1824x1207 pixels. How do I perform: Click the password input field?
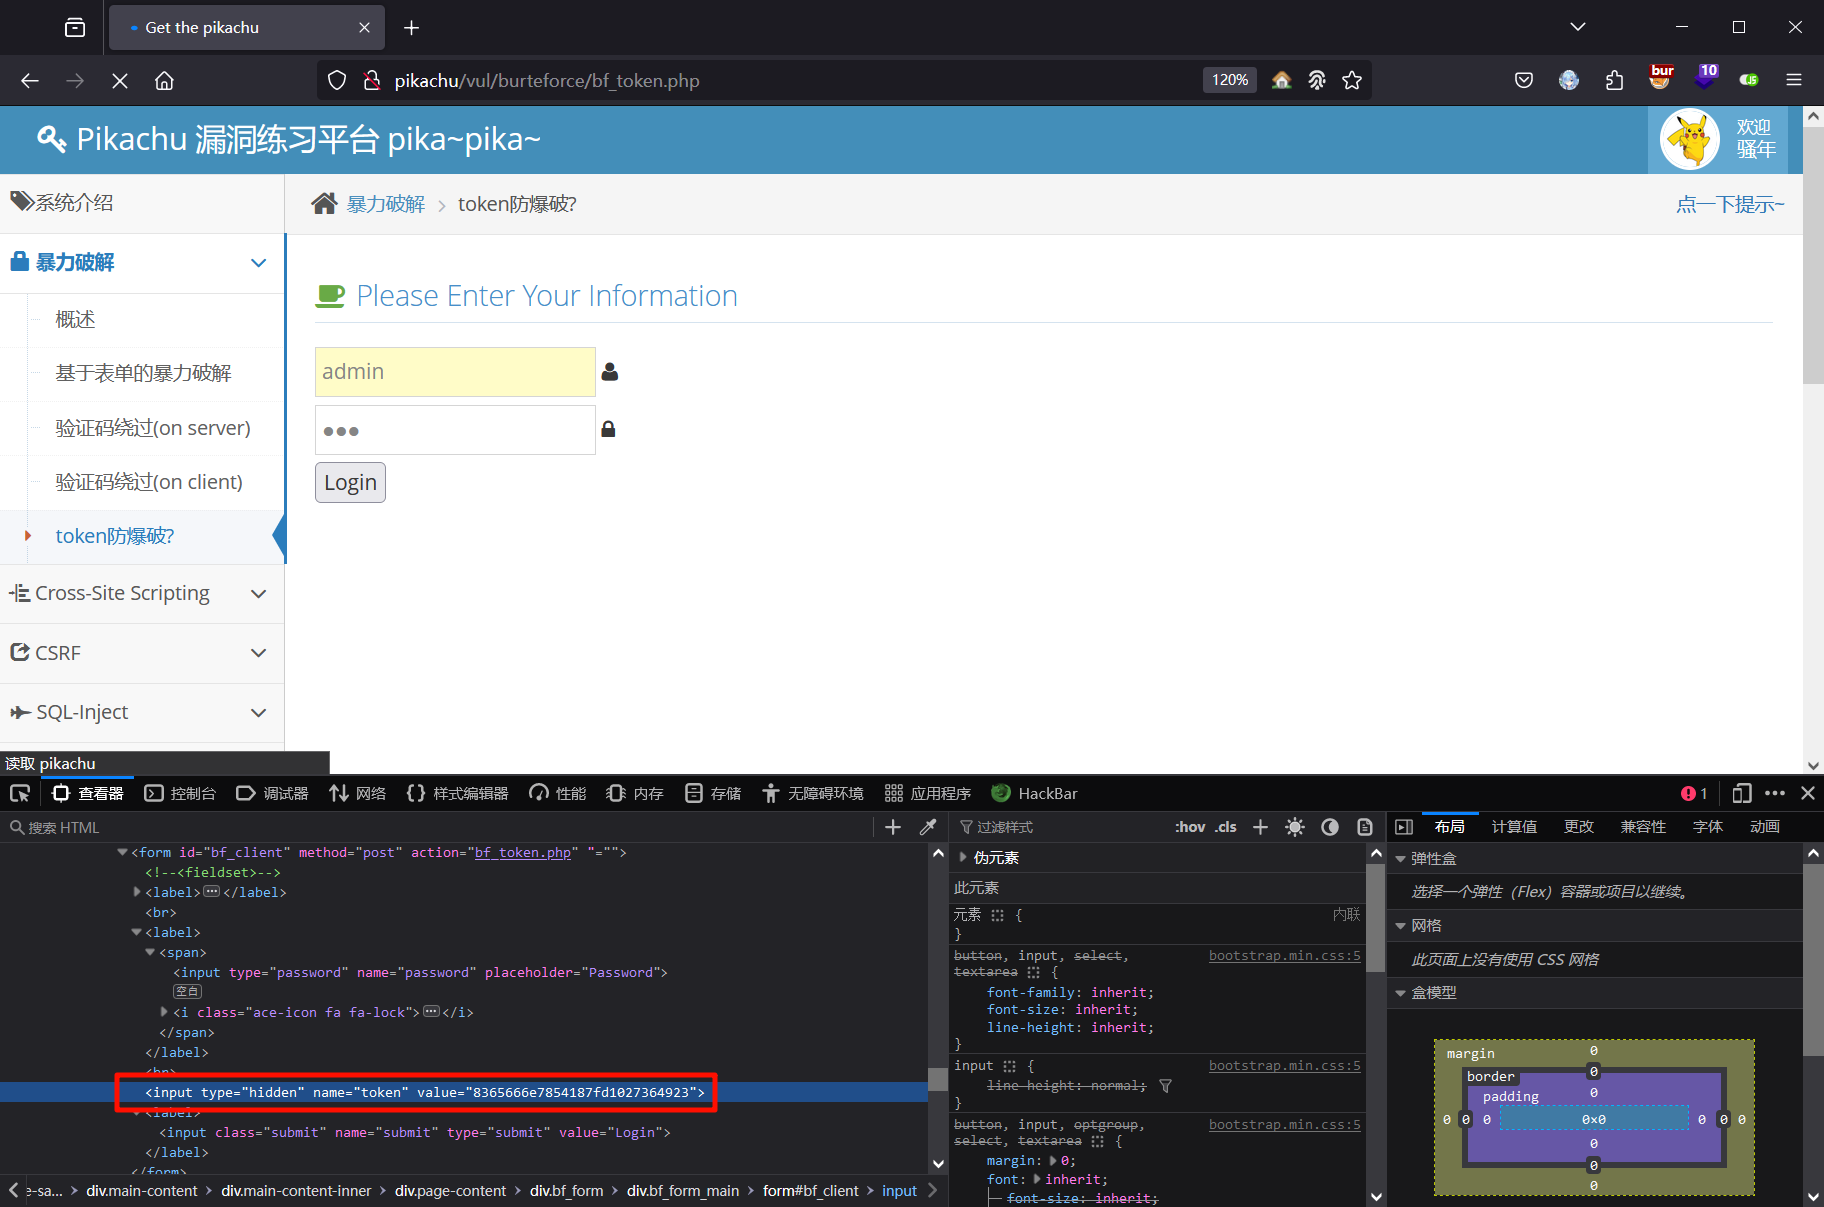point(455,430)
